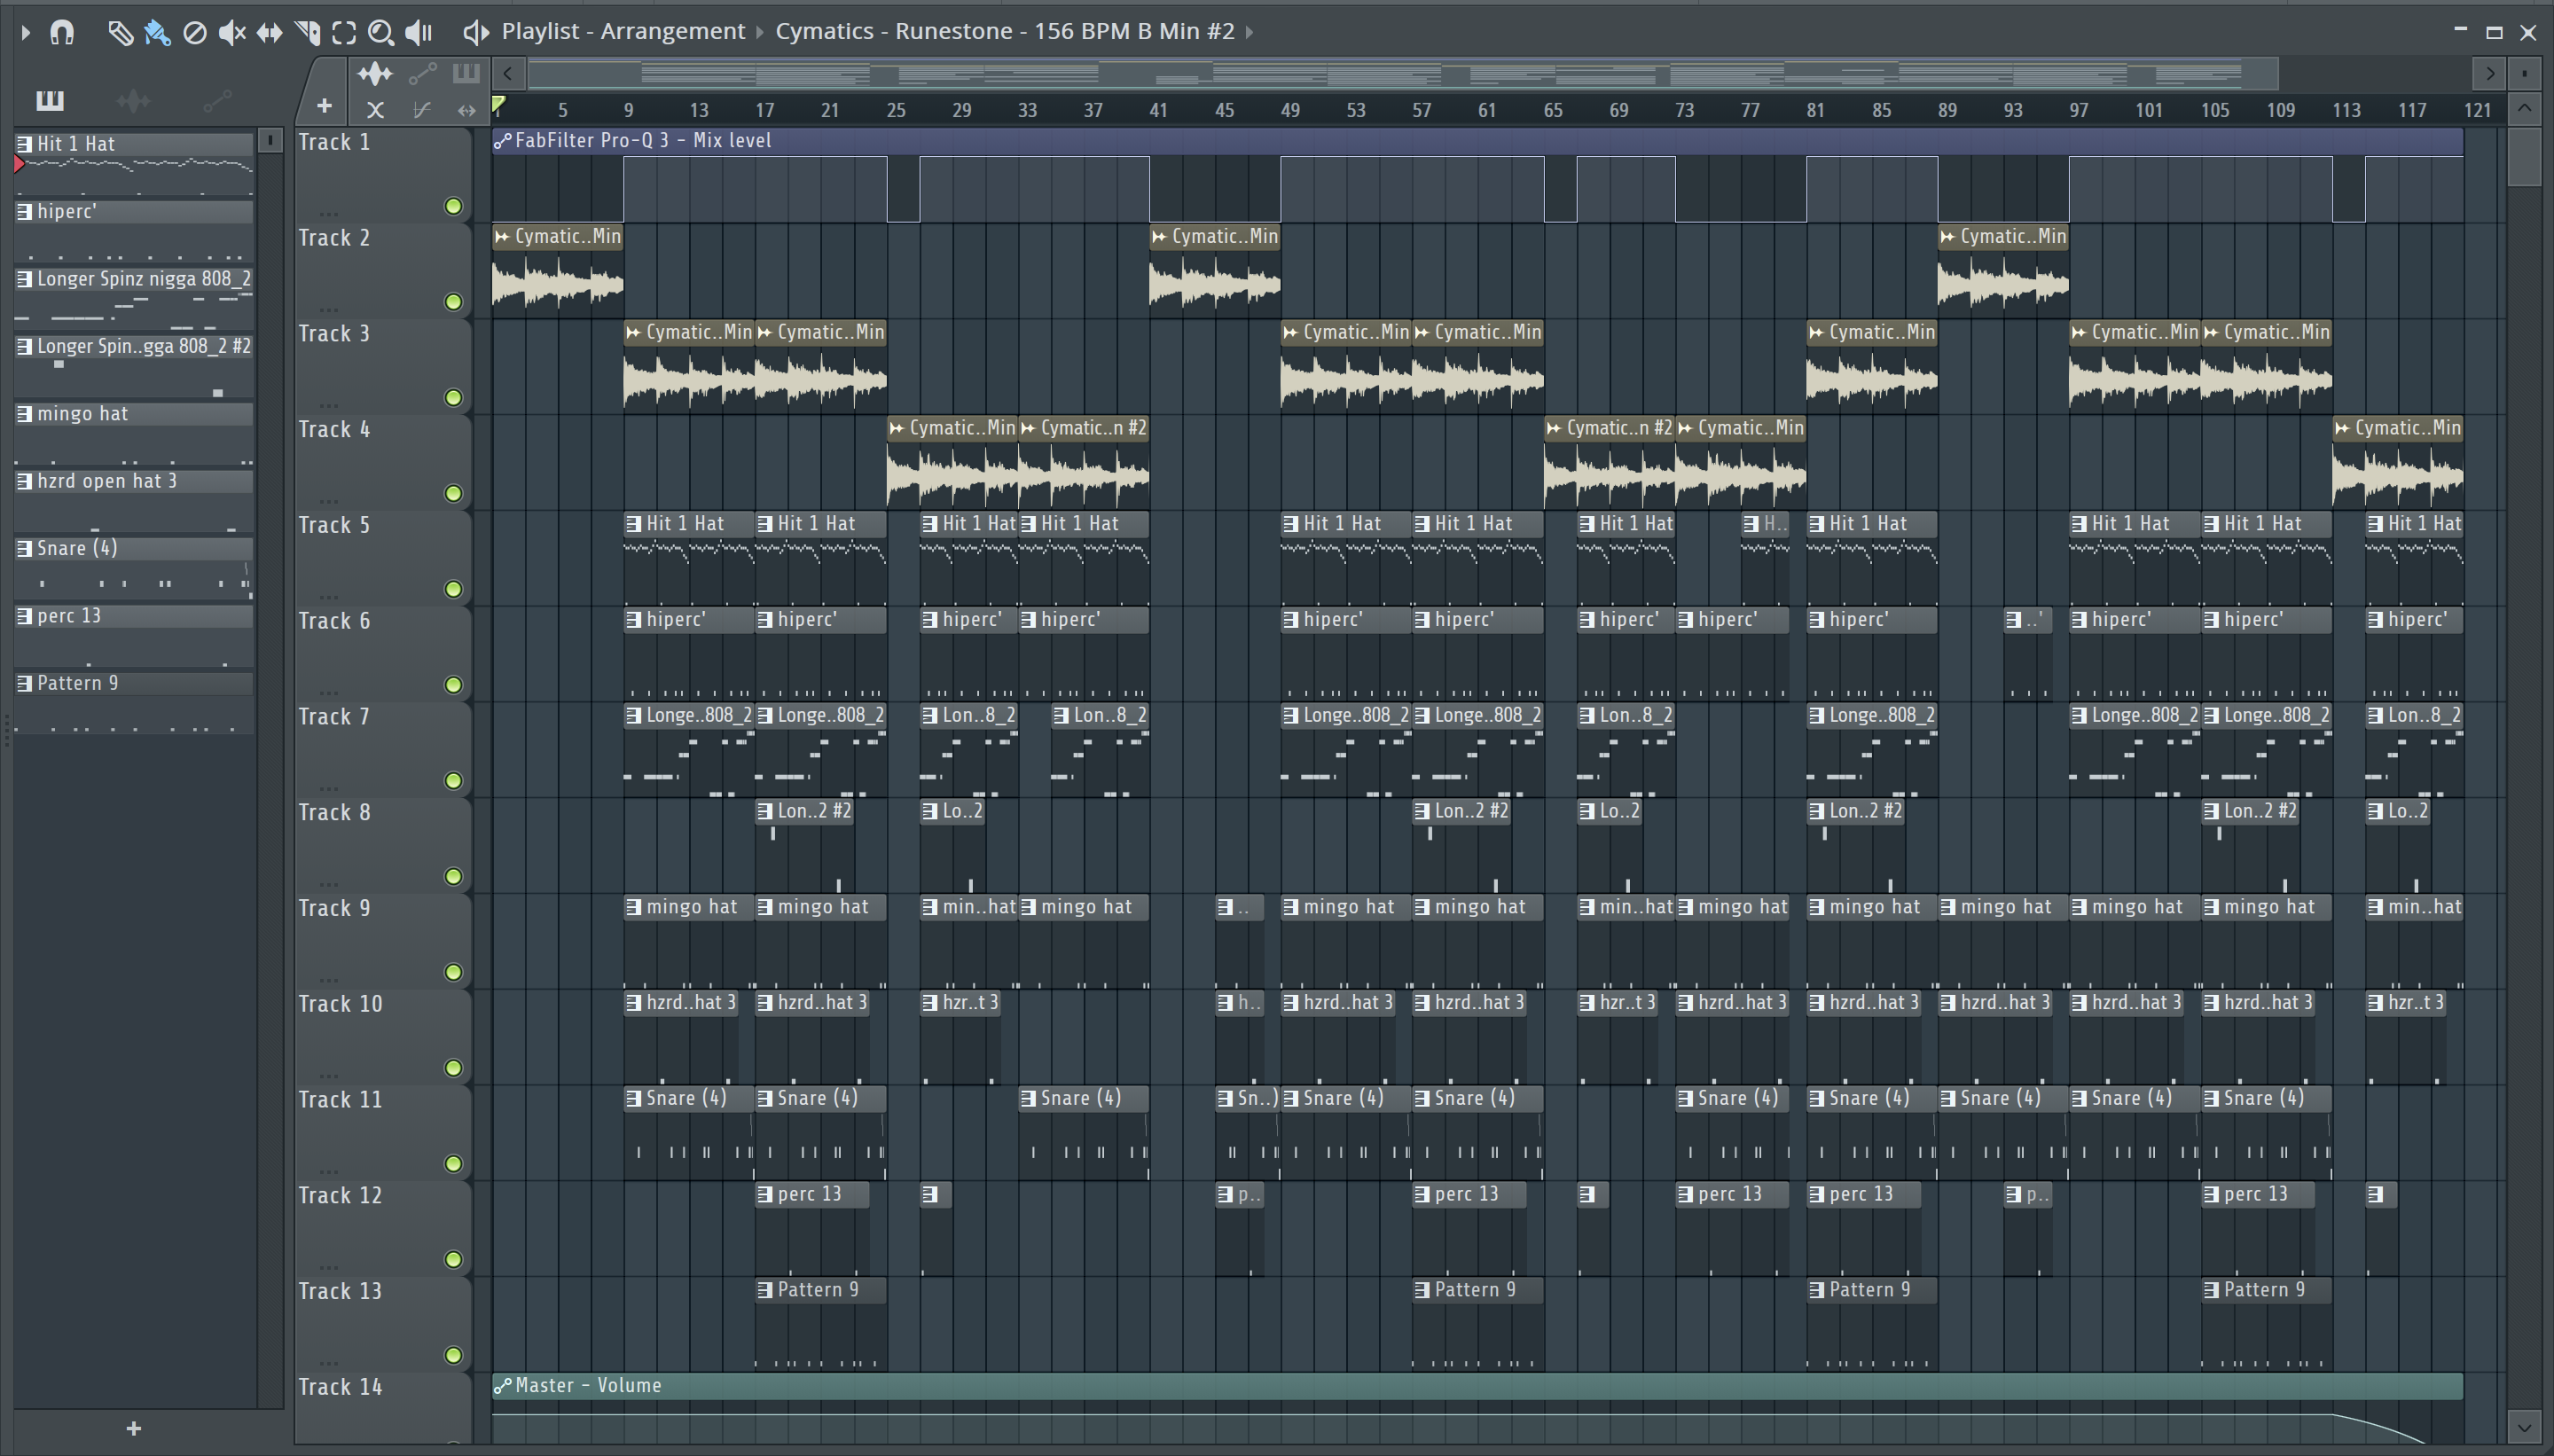Click bar 97 on the timeline ruler
Viewport: 2554px width, 1456px height.
[2079, 110]
